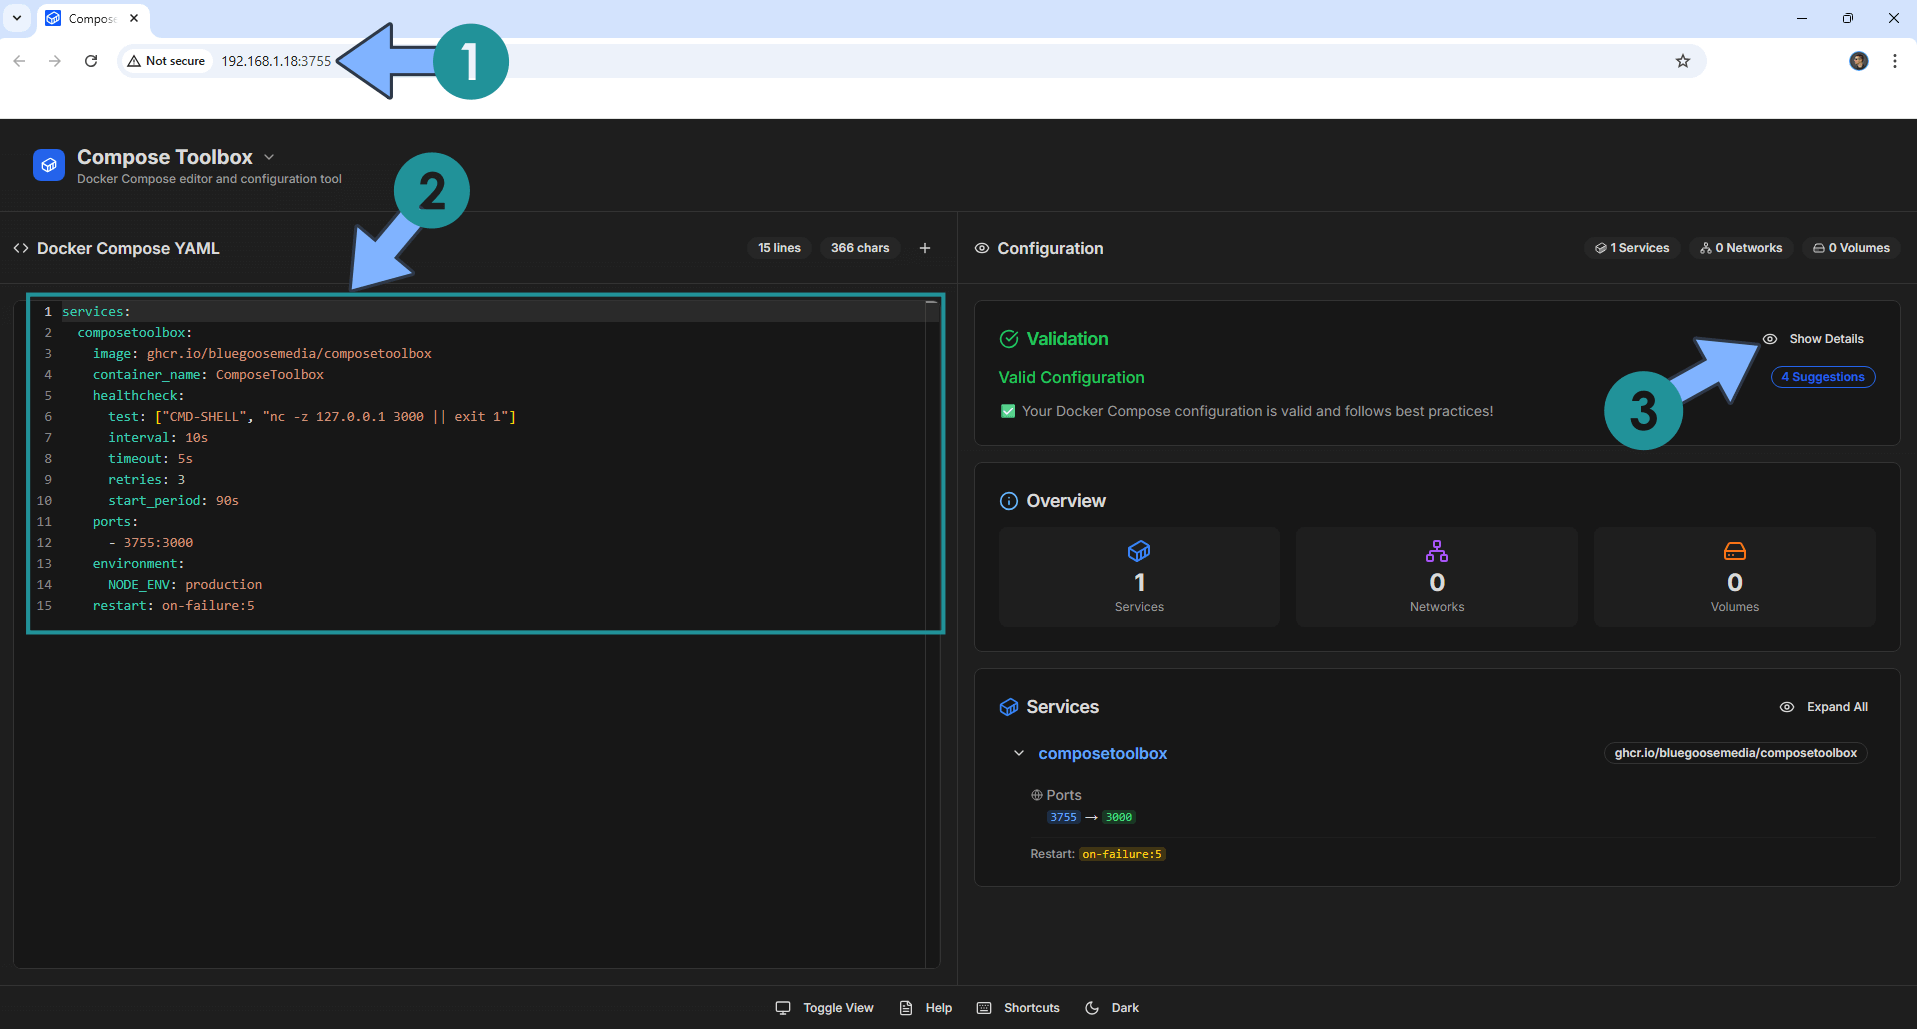This screenshot has height=1029, width=1917.
Task: Click the green Validation checkmark icon
Action: [x=1009, y=339]
